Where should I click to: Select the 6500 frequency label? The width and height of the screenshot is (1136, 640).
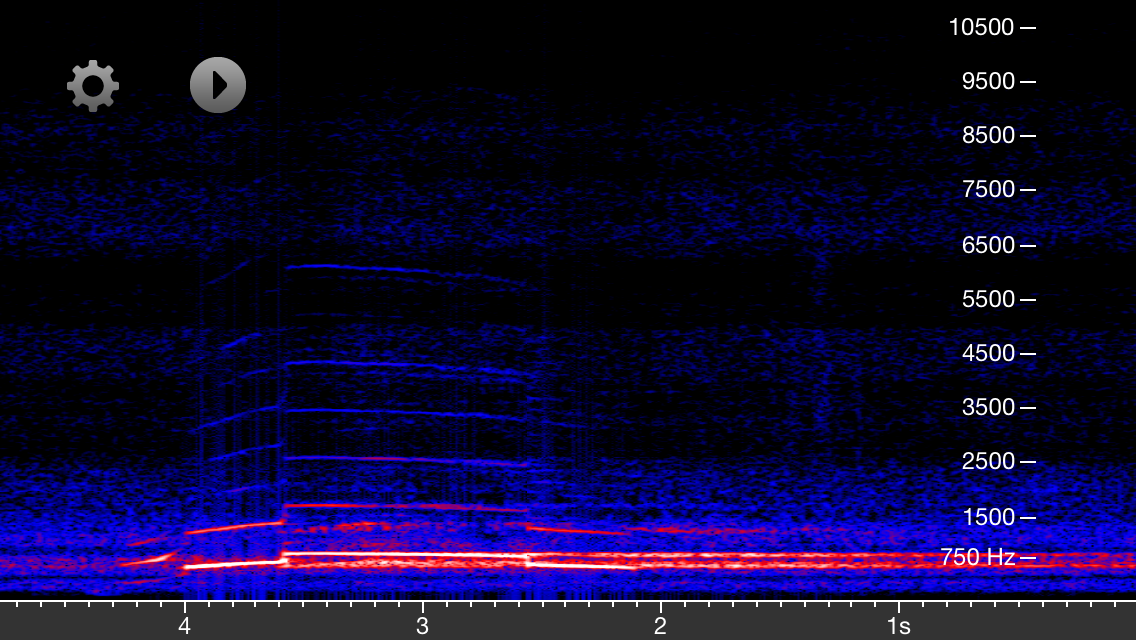[x=987, y=244]
